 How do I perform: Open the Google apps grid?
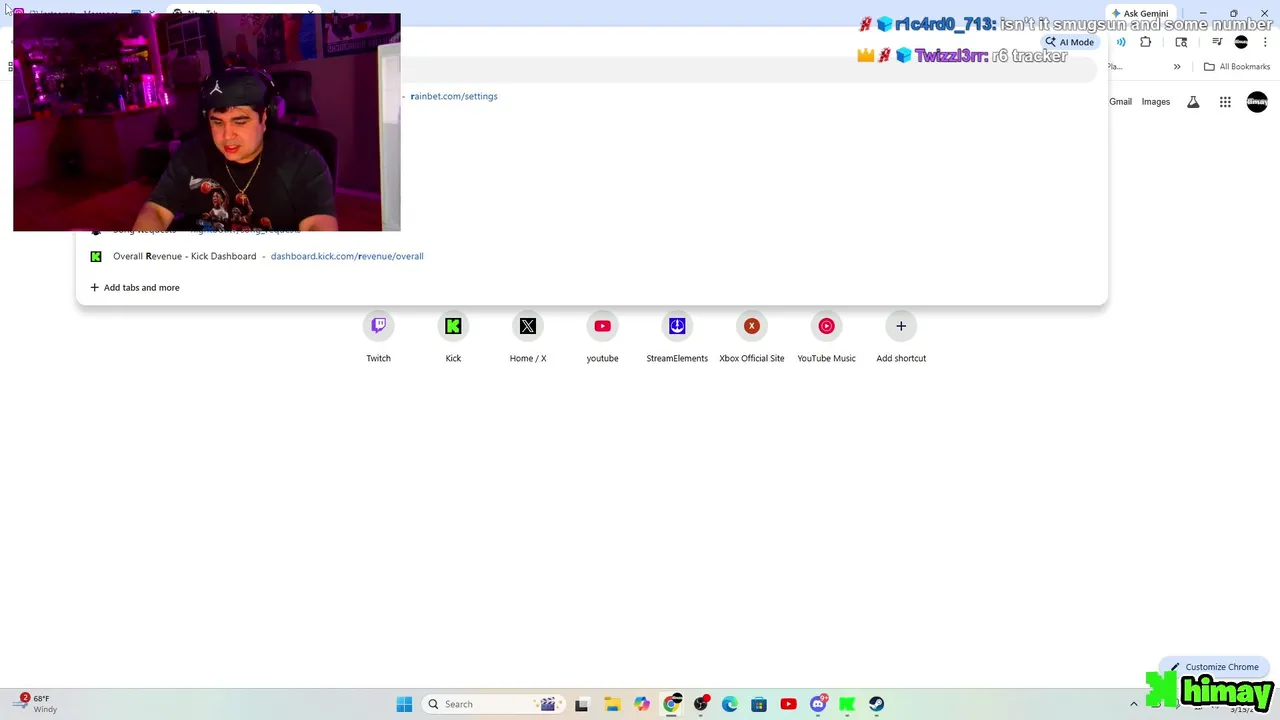(x=1225, y=102)
